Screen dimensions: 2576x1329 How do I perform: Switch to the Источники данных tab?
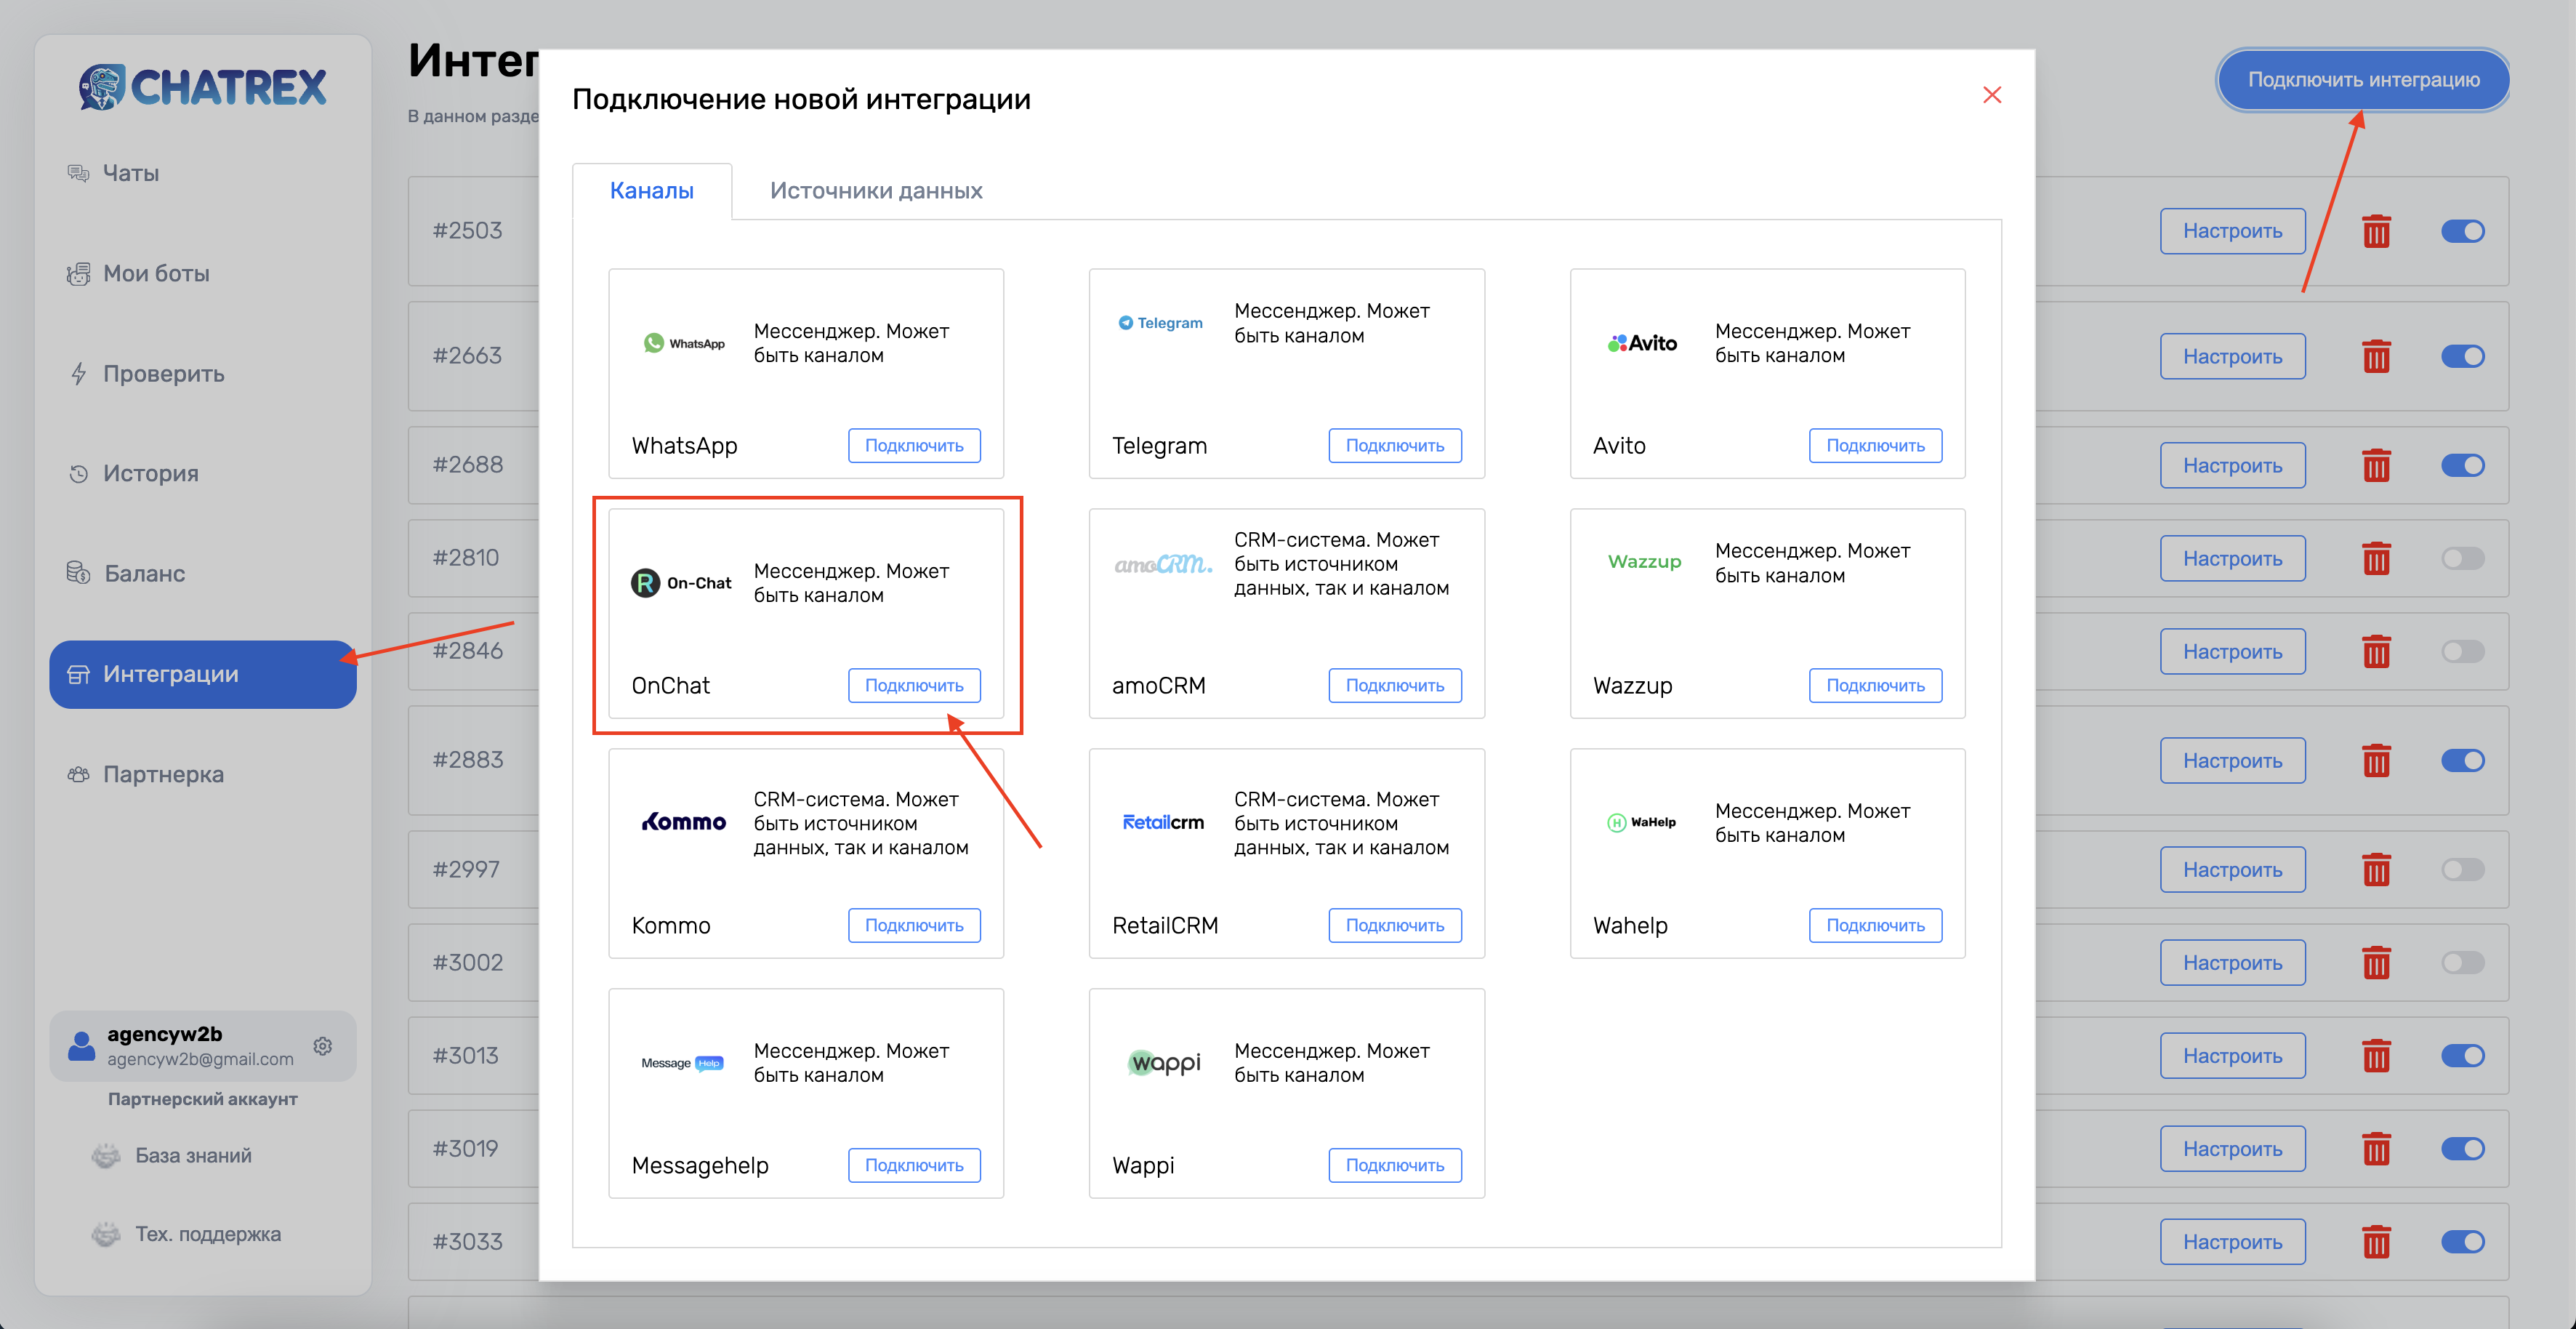point(876,191)
